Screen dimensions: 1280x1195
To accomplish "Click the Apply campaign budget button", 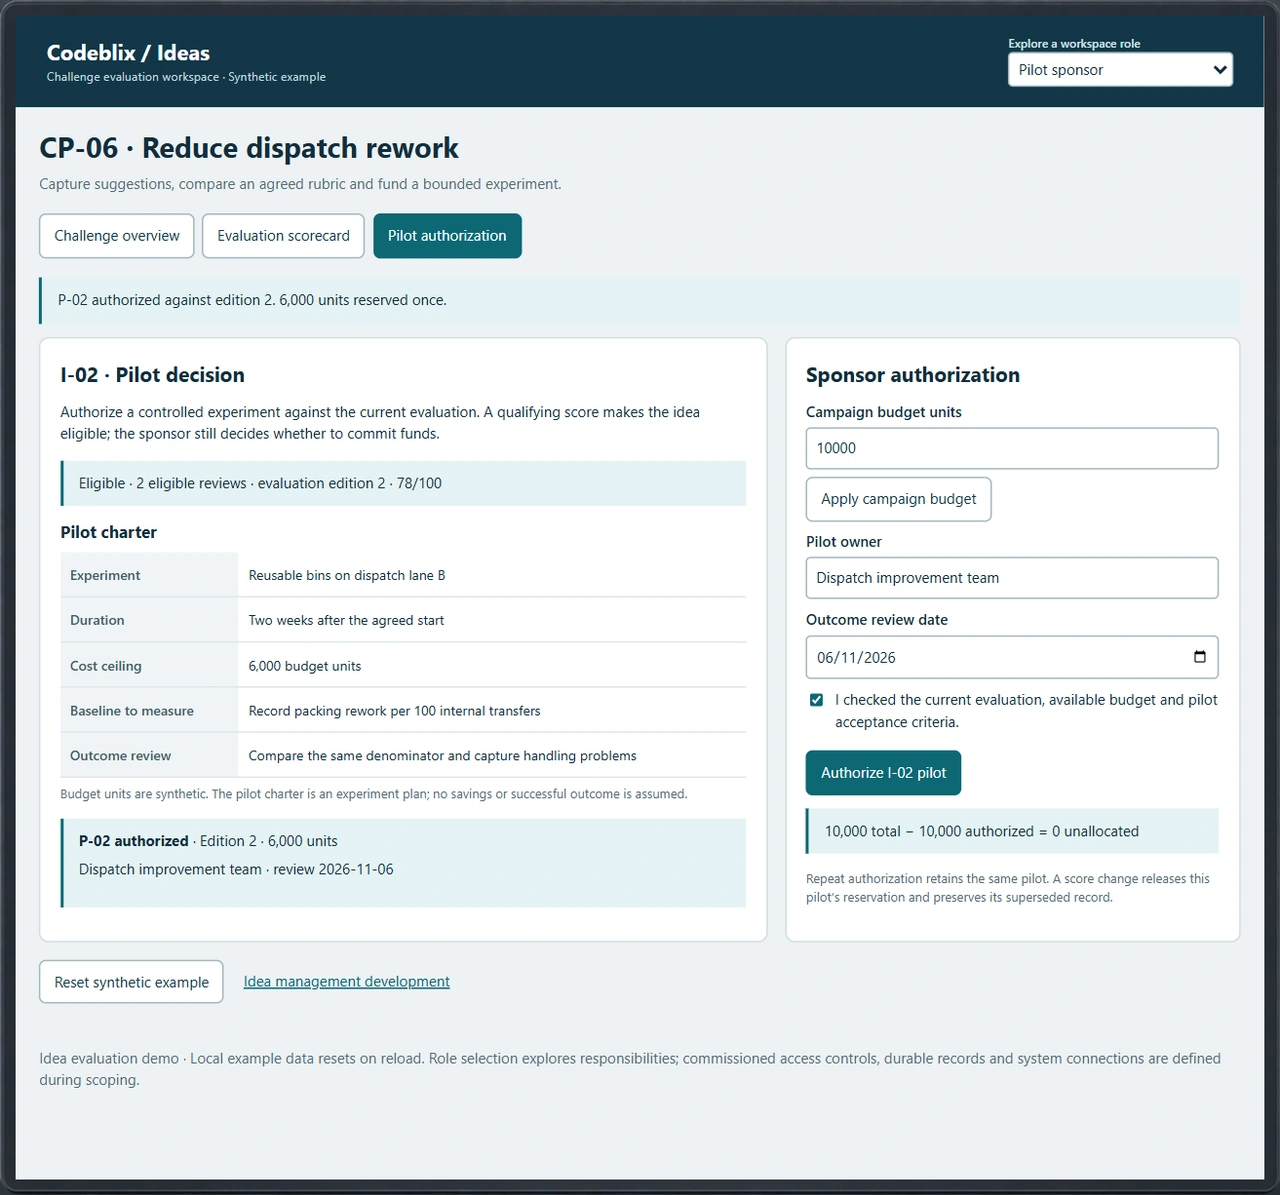I will [x=898, y=499].
